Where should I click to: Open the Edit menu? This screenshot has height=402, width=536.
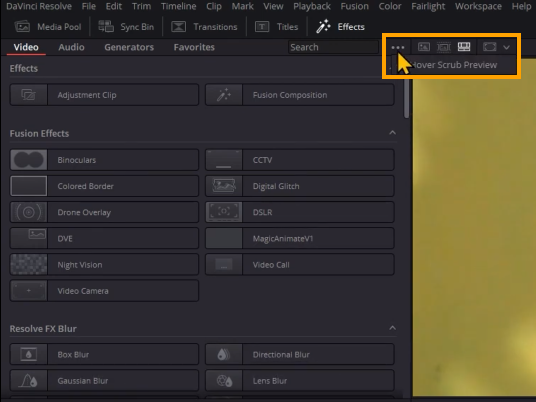tap(114, 6)
